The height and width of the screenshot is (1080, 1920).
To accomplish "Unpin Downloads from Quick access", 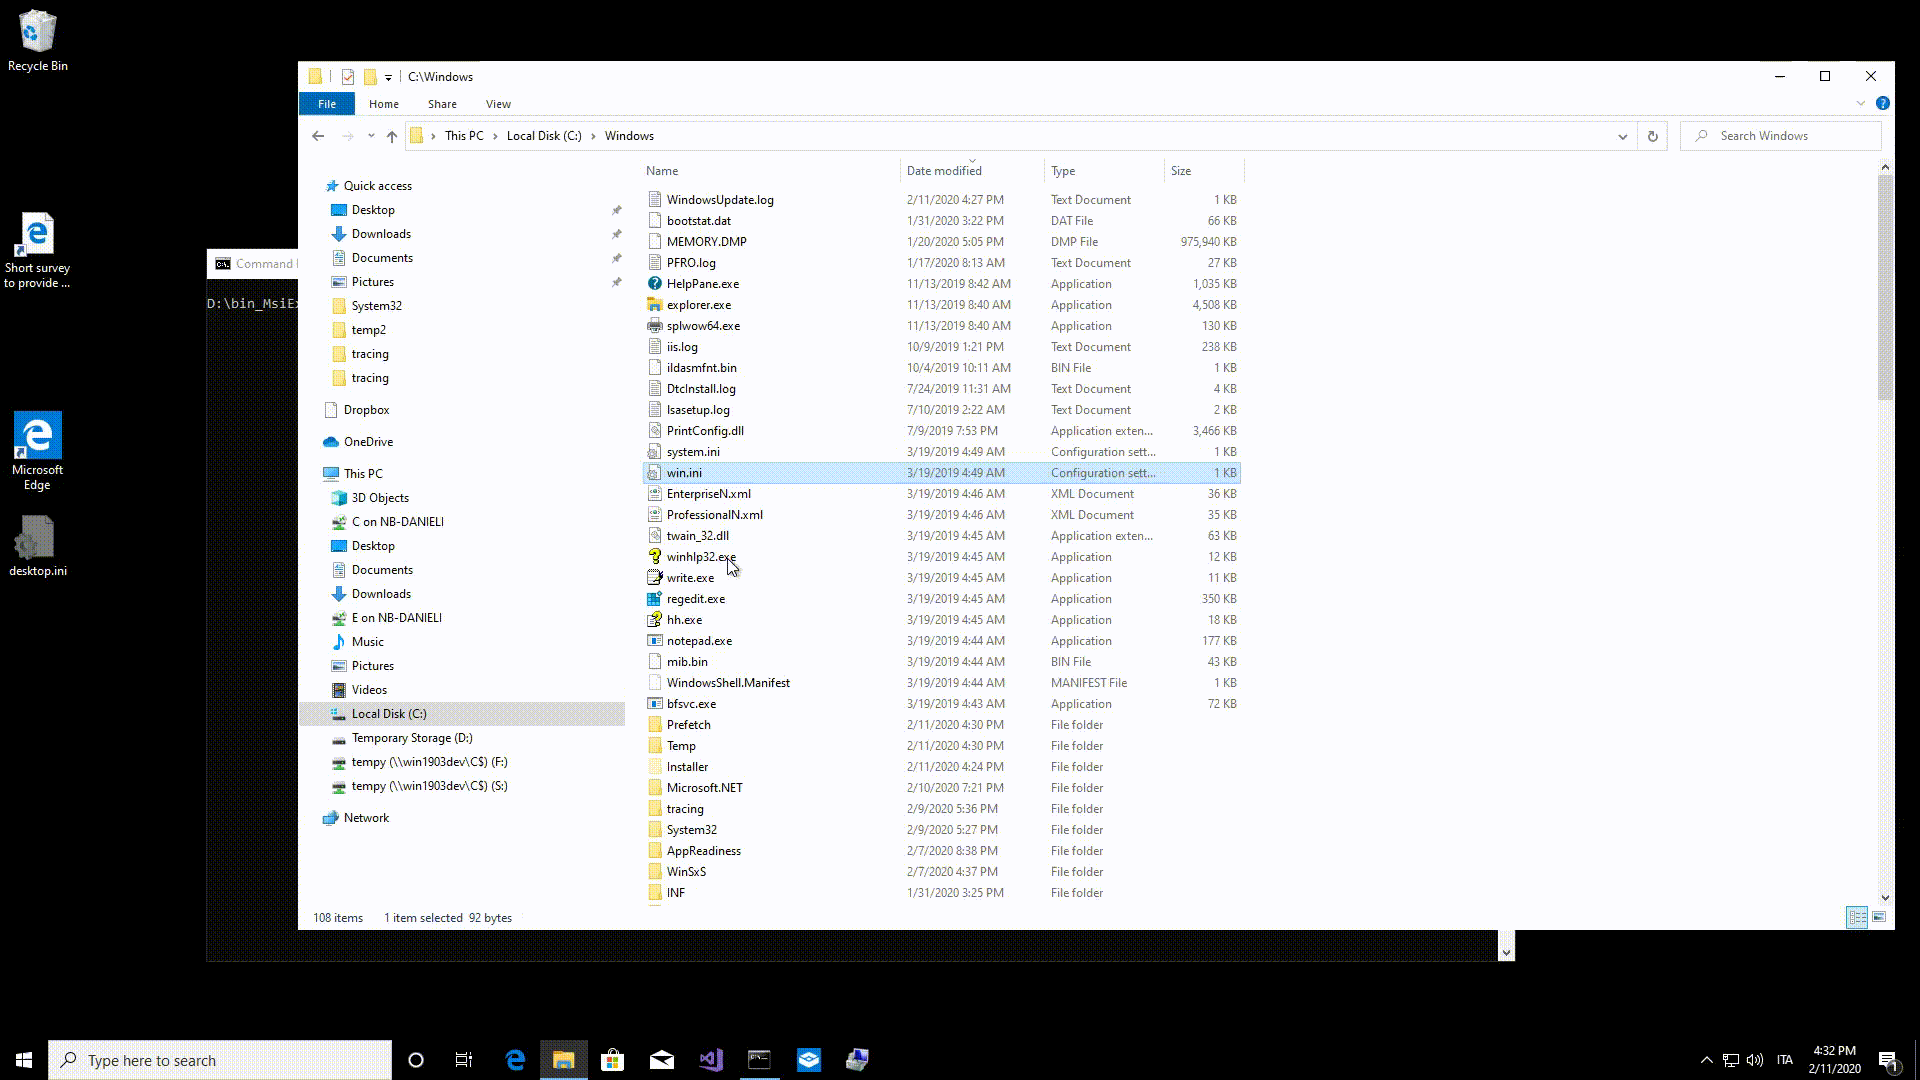I will 616,234.
